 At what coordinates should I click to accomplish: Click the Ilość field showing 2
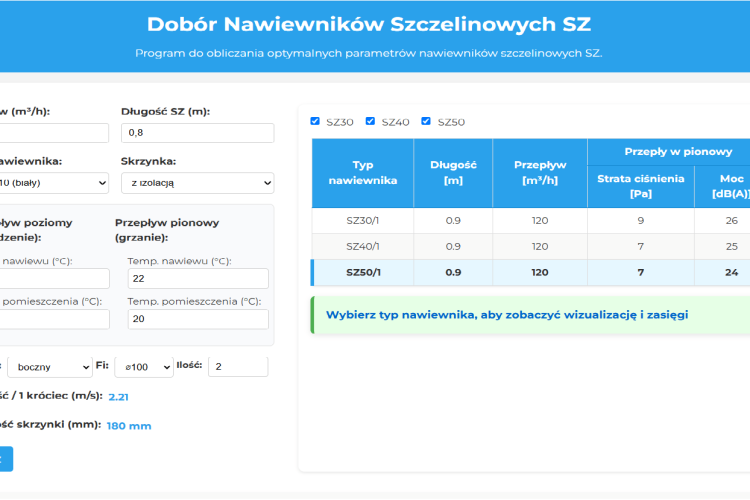tap(238, 367)
